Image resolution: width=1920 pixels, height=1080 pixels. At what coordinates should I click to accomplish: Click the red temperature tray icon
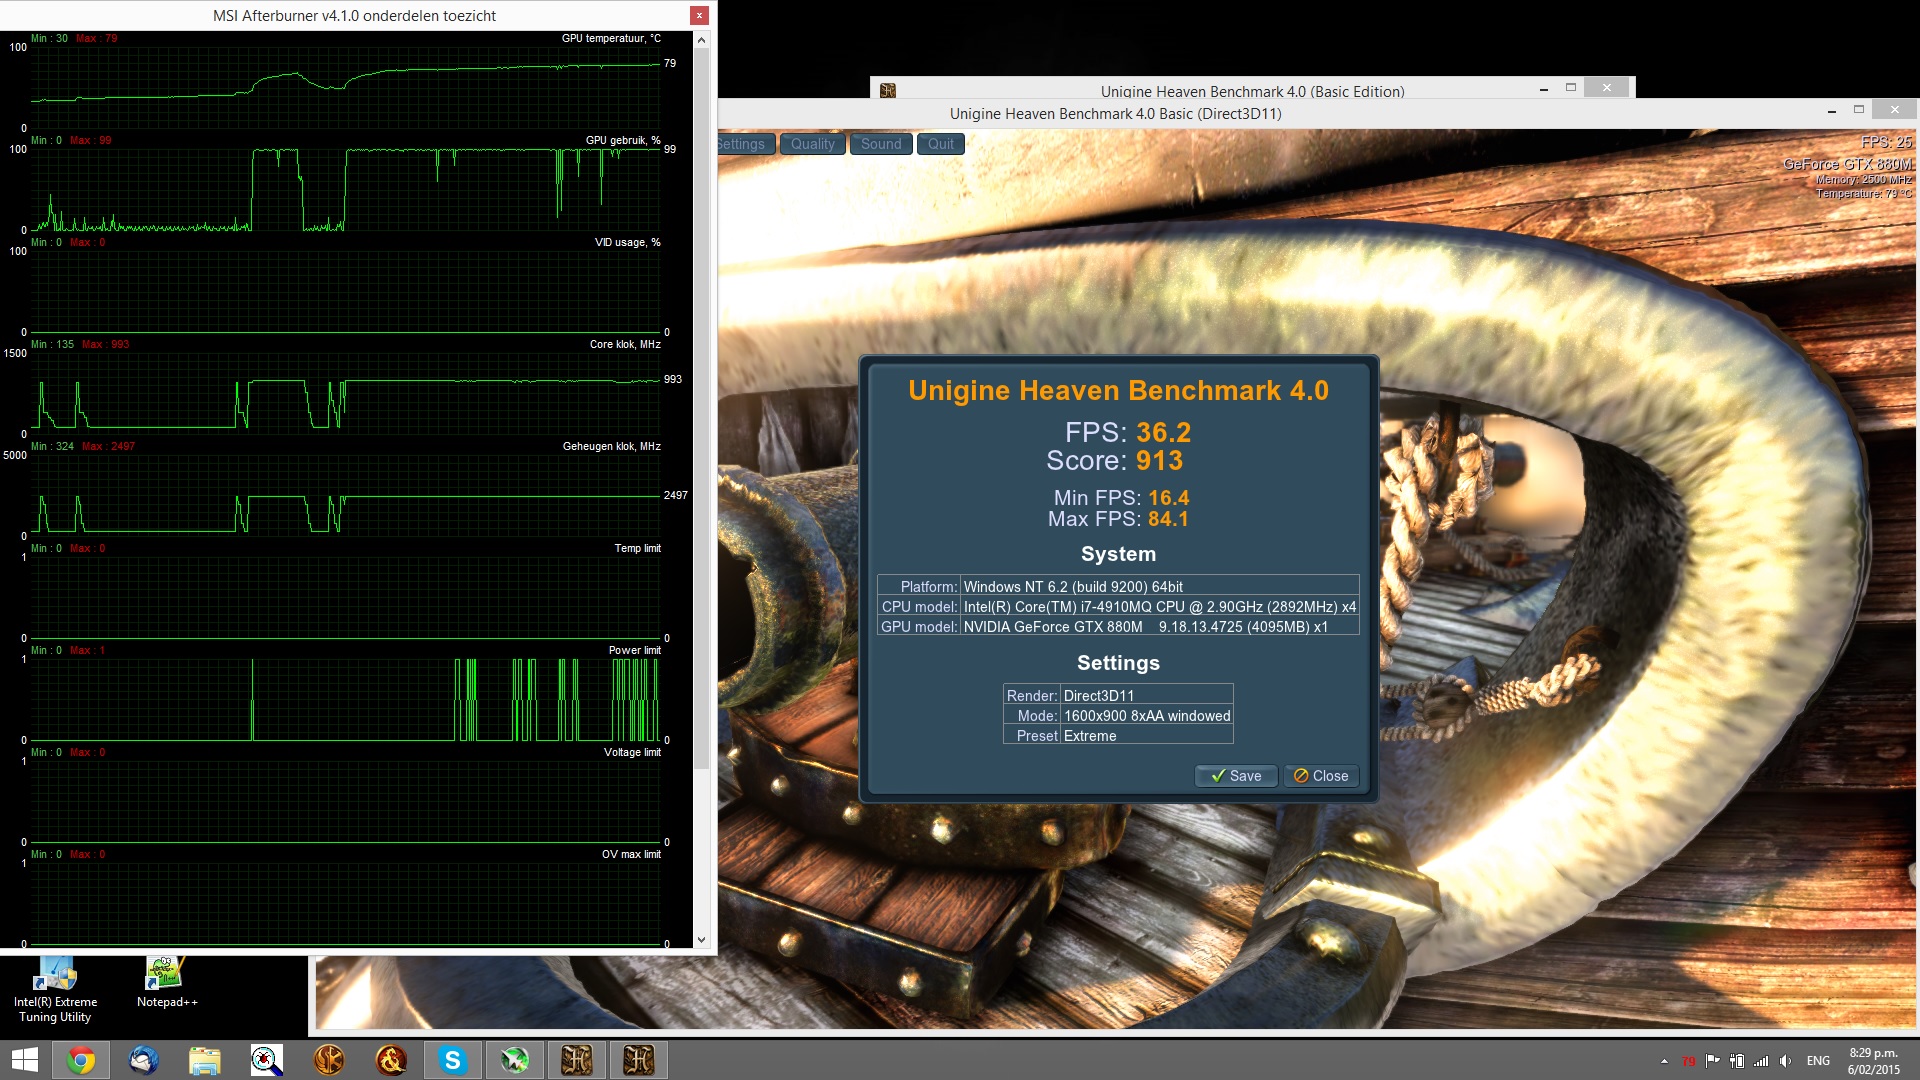[x=1689, y=1061]
